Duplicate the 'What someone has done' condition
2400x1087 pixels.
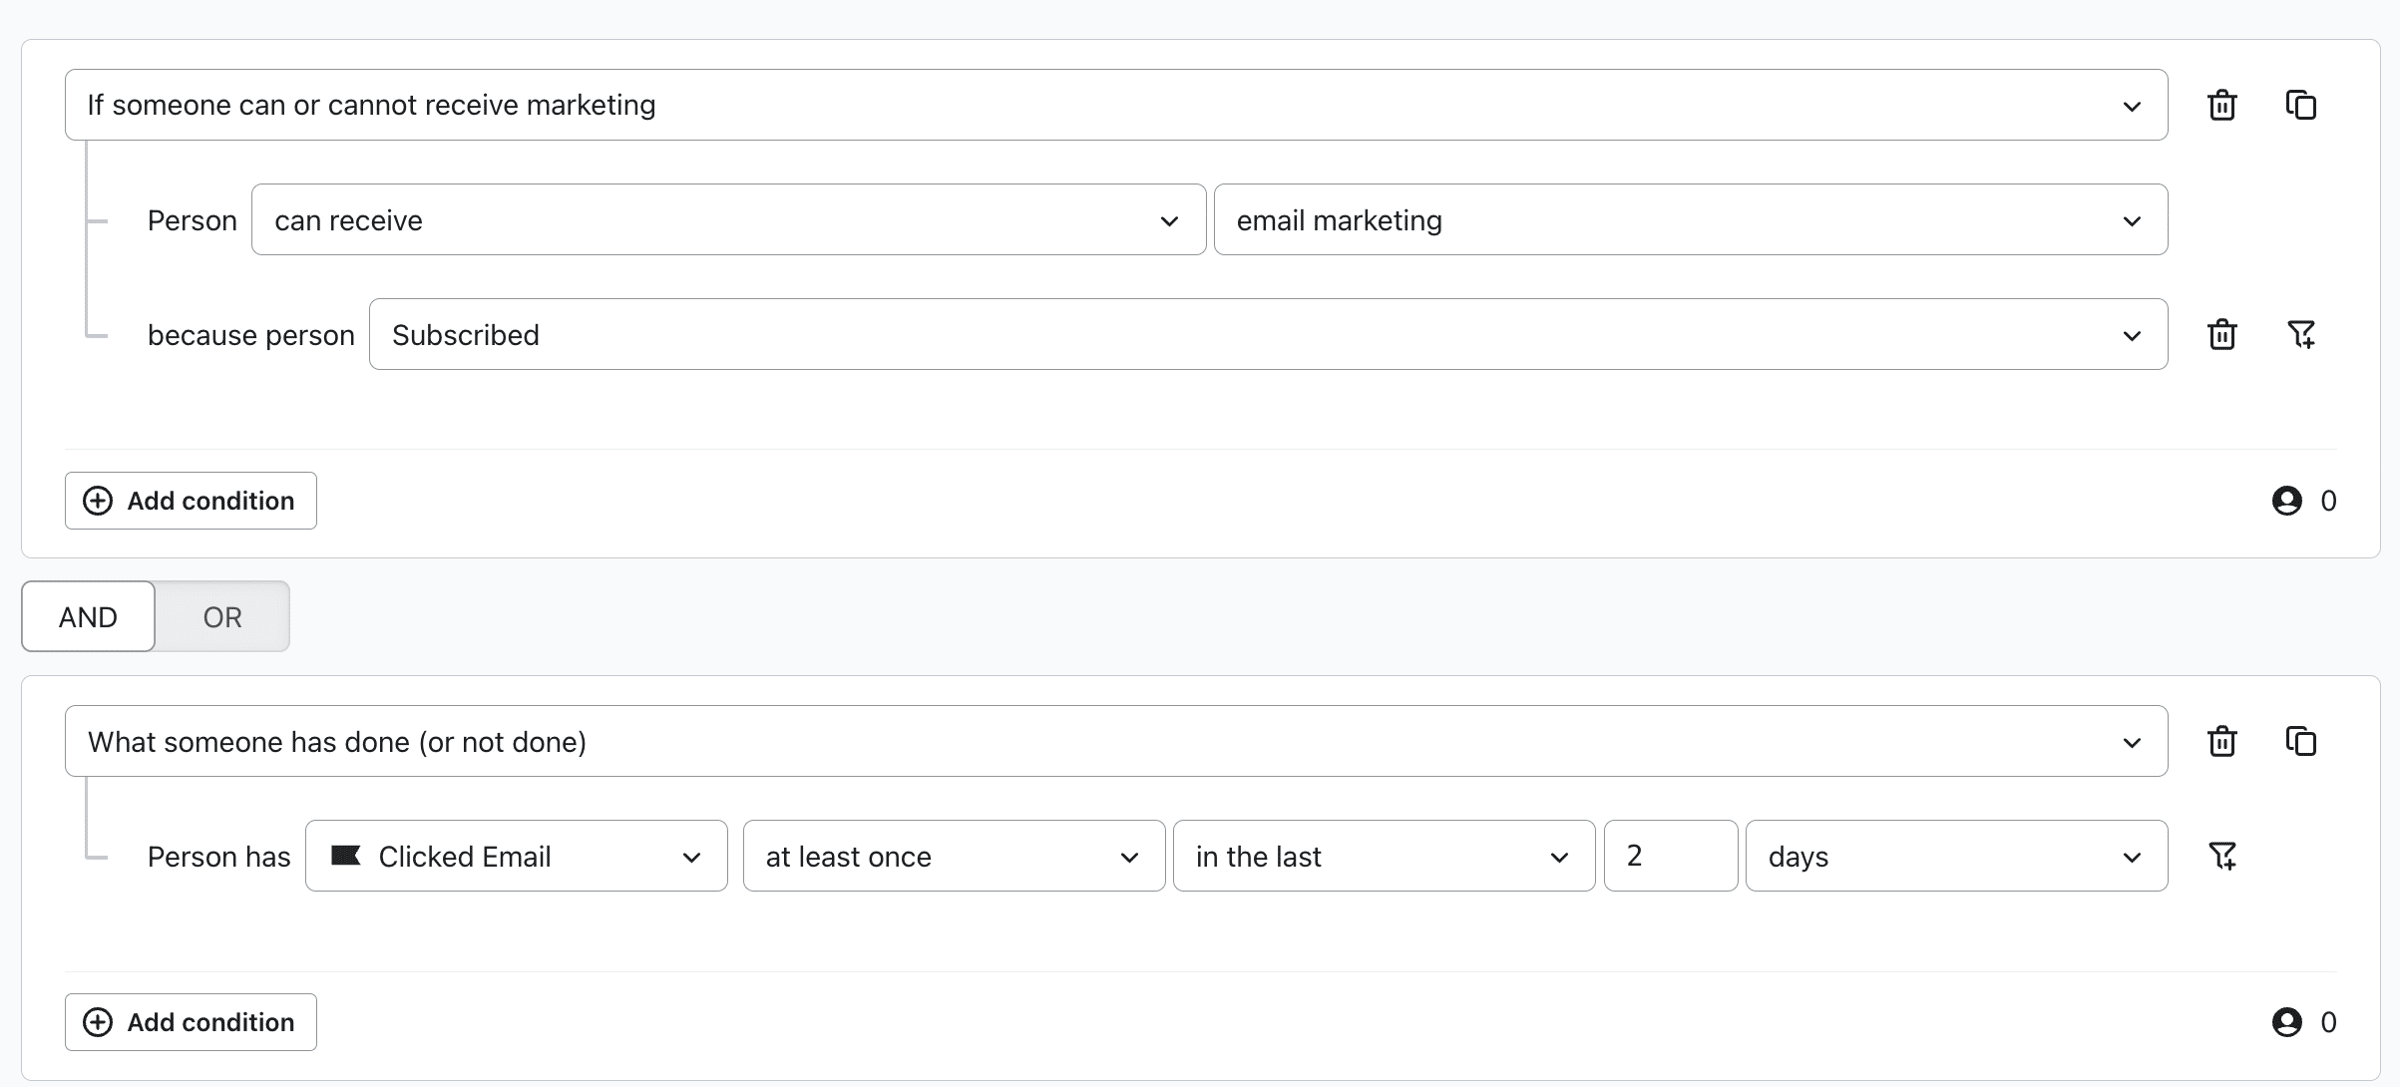coord(2300,741)
